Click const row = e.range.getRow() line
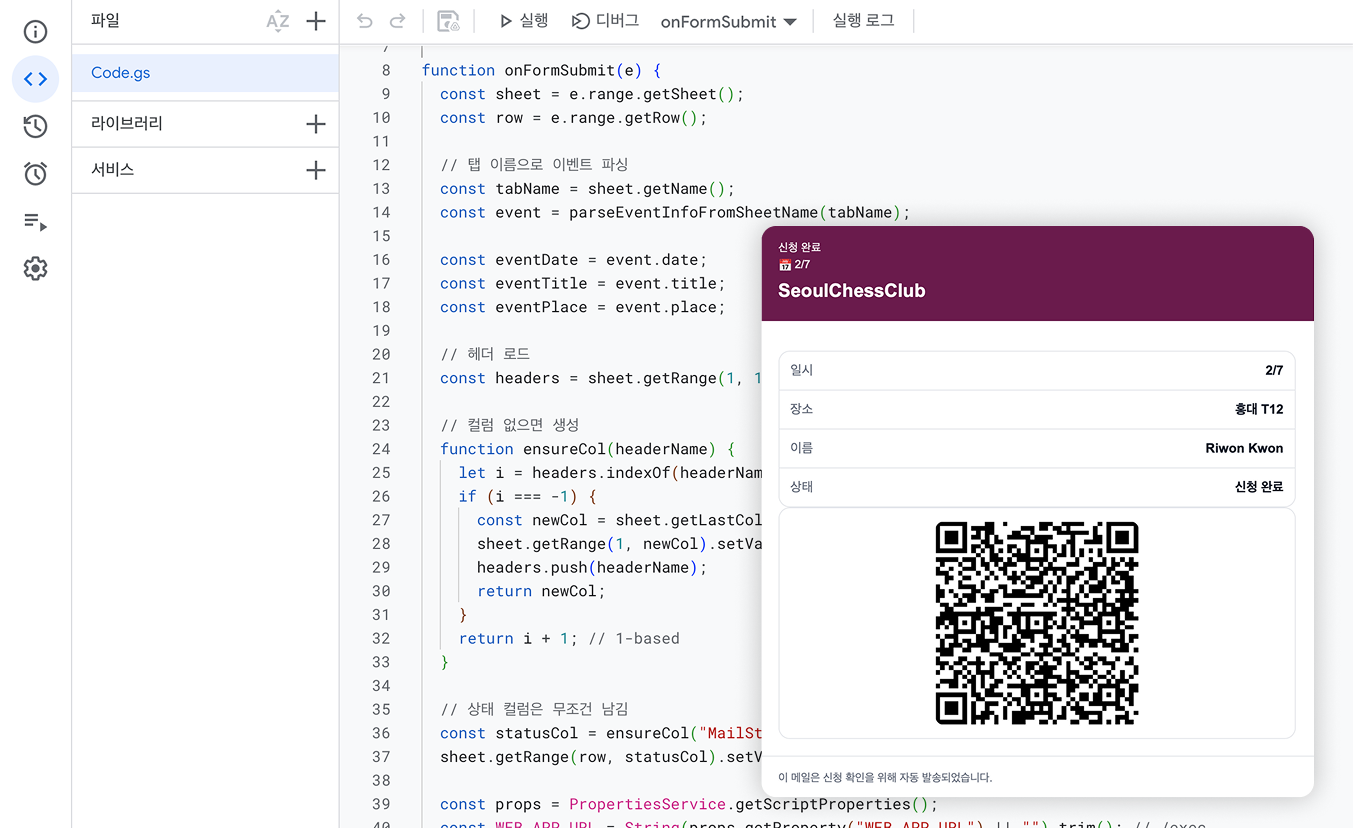Screen dimensions: 1353x828 573,118
